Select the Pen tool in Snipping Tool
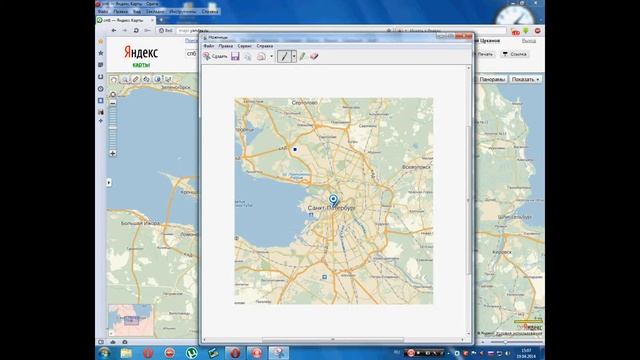Viewport: 640px width, 360px height. pos(284,56)
